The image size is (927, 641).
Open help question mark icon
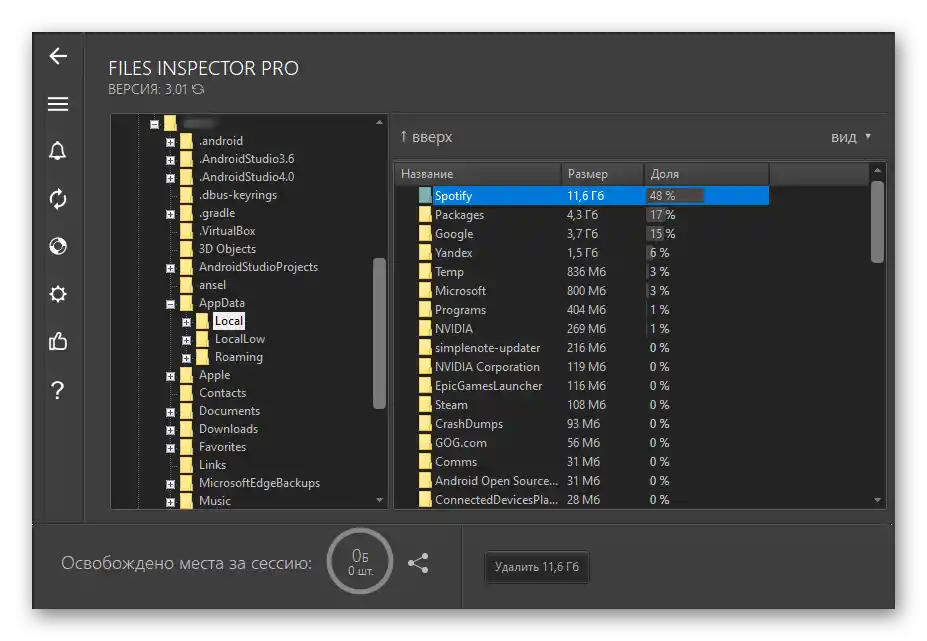[x=57, y=390]
